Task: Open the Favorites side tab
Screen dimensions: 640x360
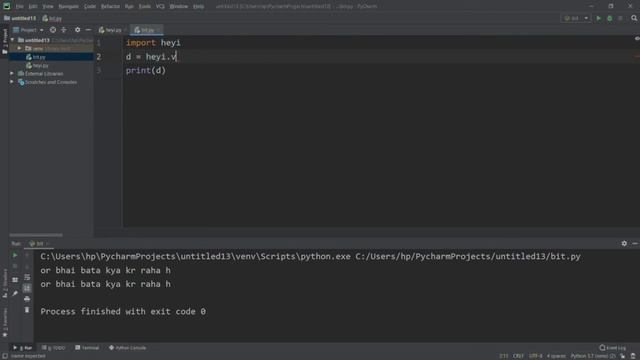Action: click(x=4, y=322)
